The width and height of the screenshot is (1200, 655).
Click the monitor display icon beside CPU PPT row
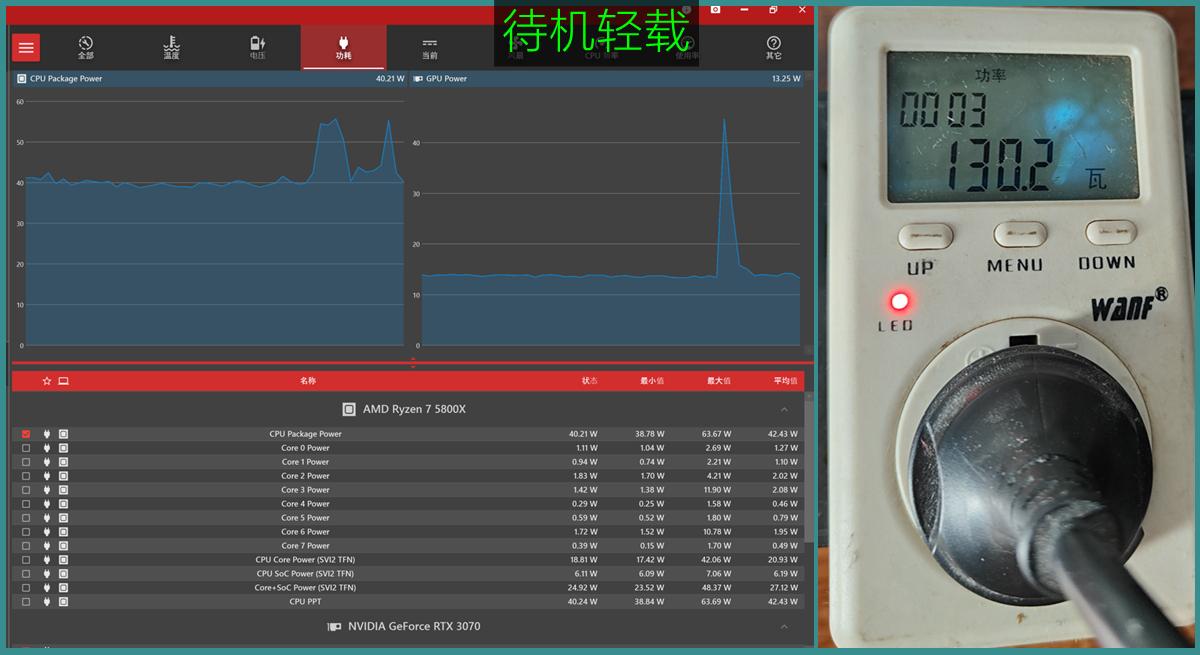63,601
